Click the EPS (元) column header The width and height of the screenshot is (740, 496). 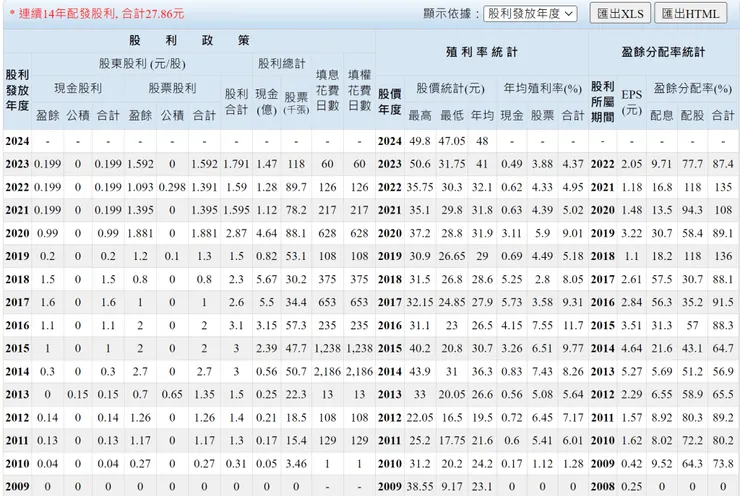(631, 101)
